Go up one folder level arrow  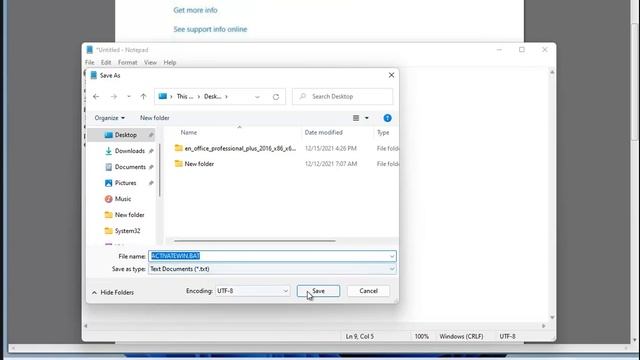tap(143, 97)
